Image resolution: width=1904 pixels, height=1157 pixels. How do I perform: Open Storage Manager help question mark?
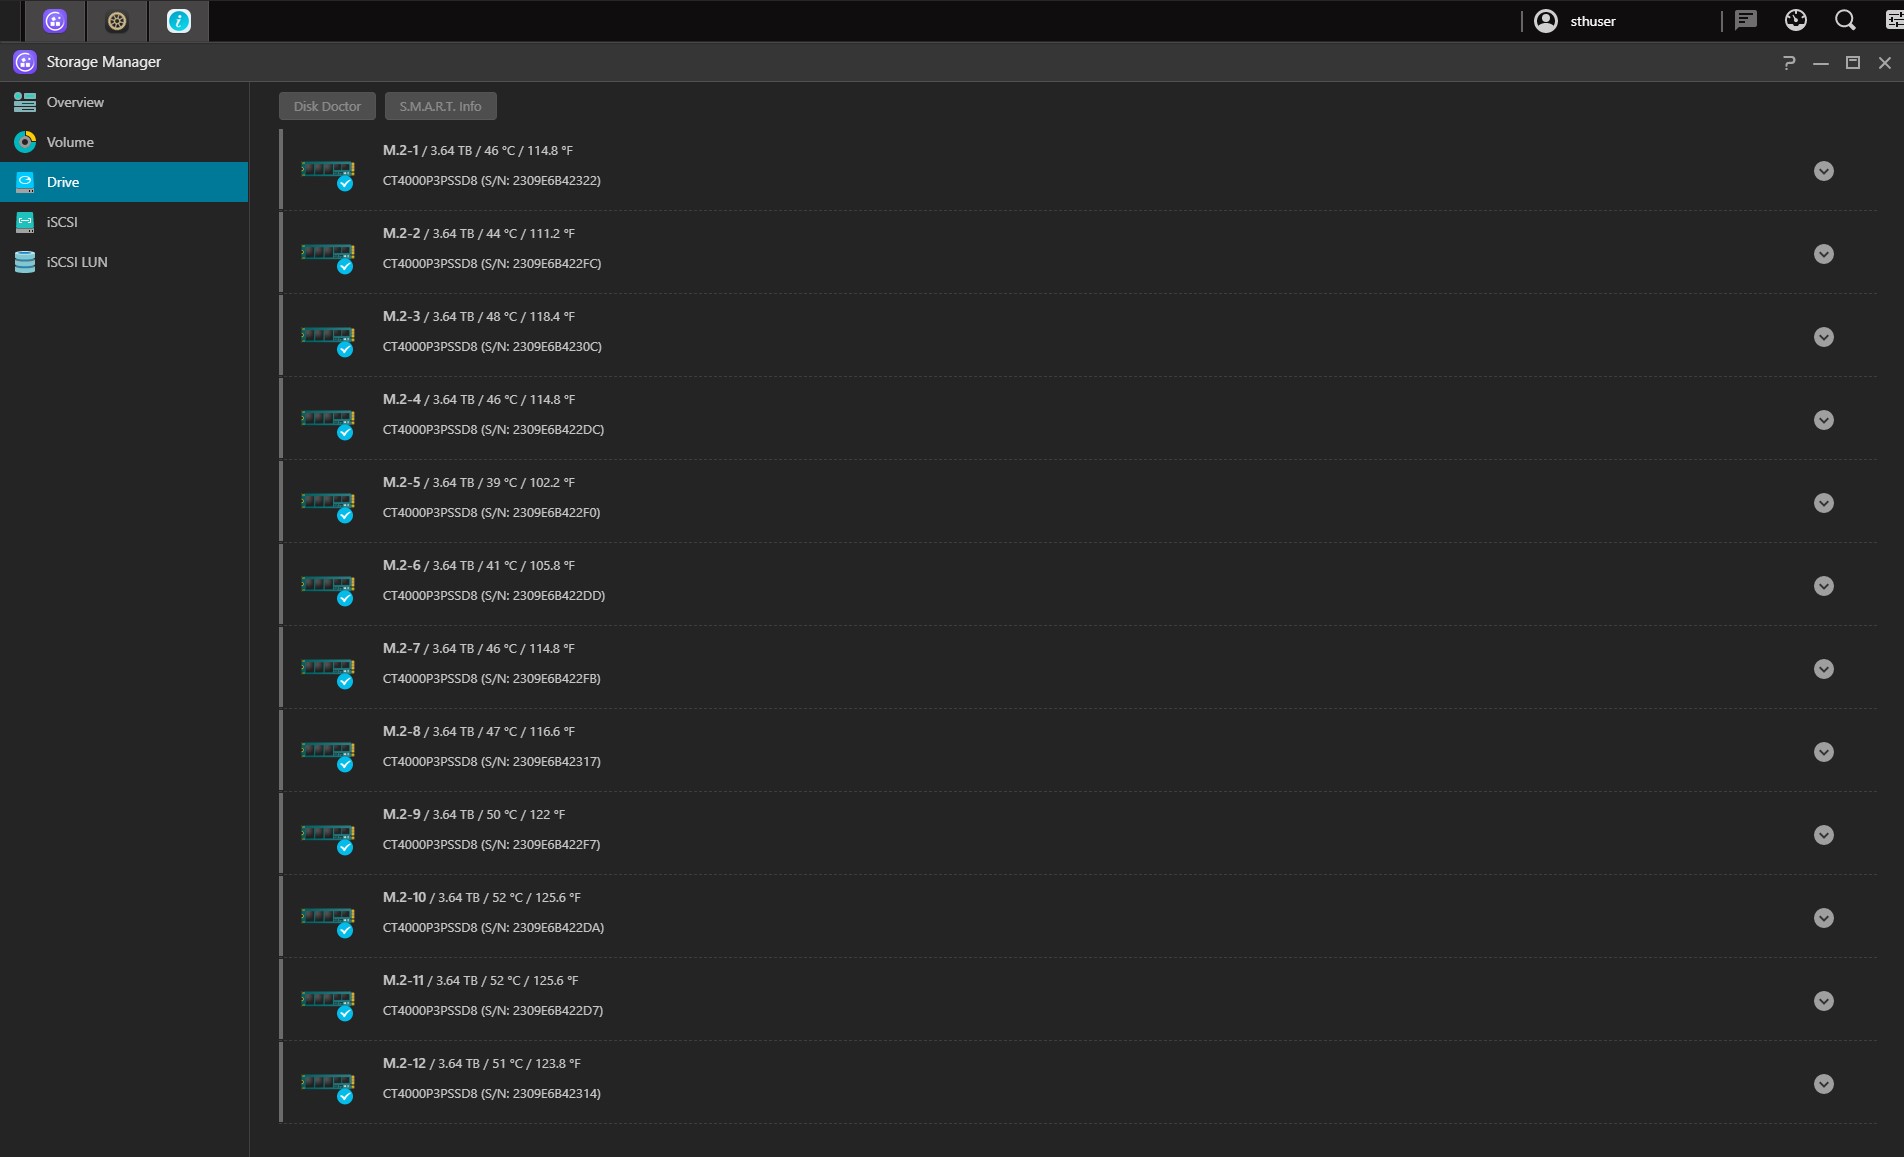1789,62
